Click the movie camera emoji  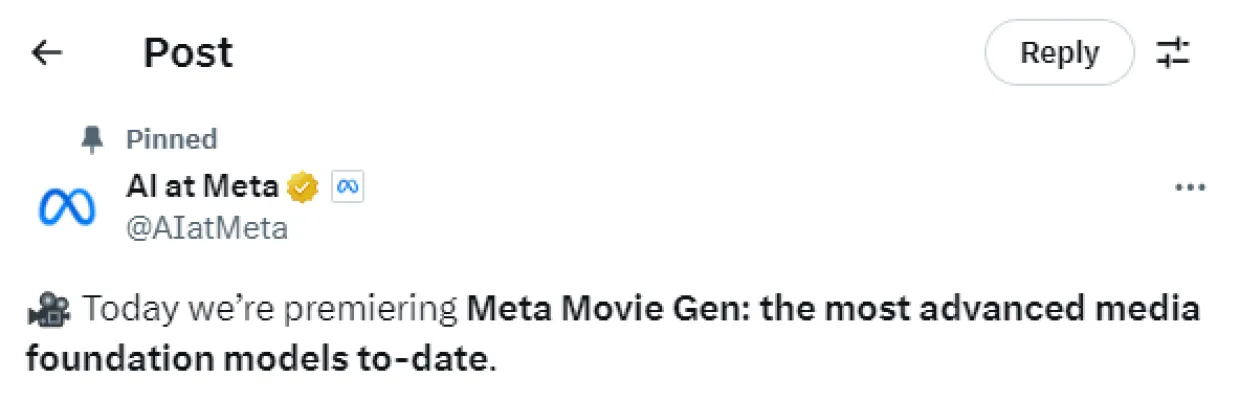48,310
